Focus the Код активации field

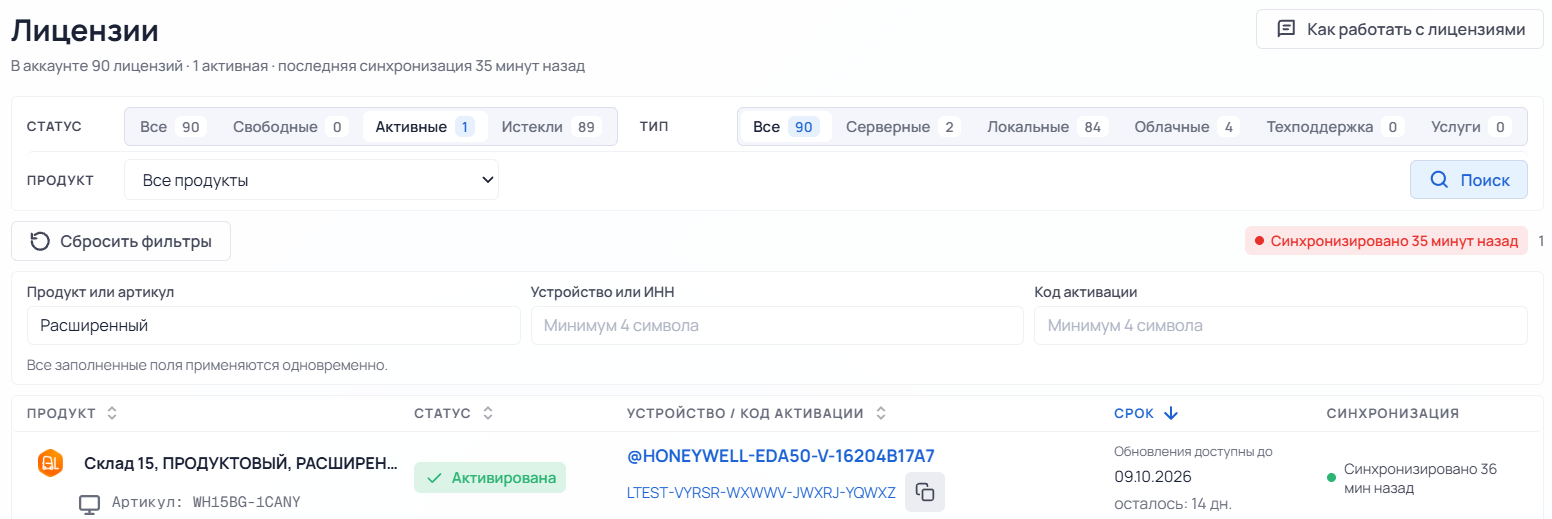point(1281,325)
